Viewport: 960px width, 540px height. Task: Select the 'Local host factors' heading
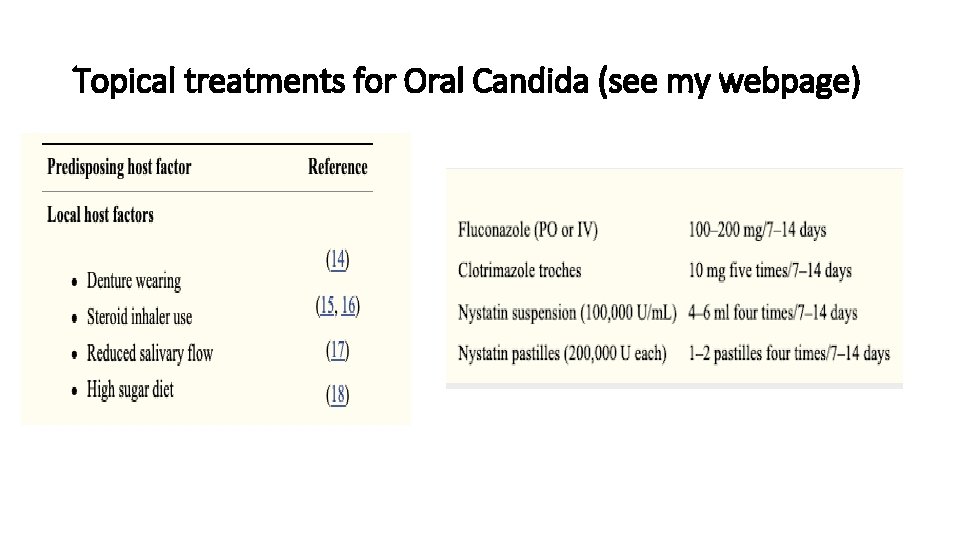click(101, 214)
